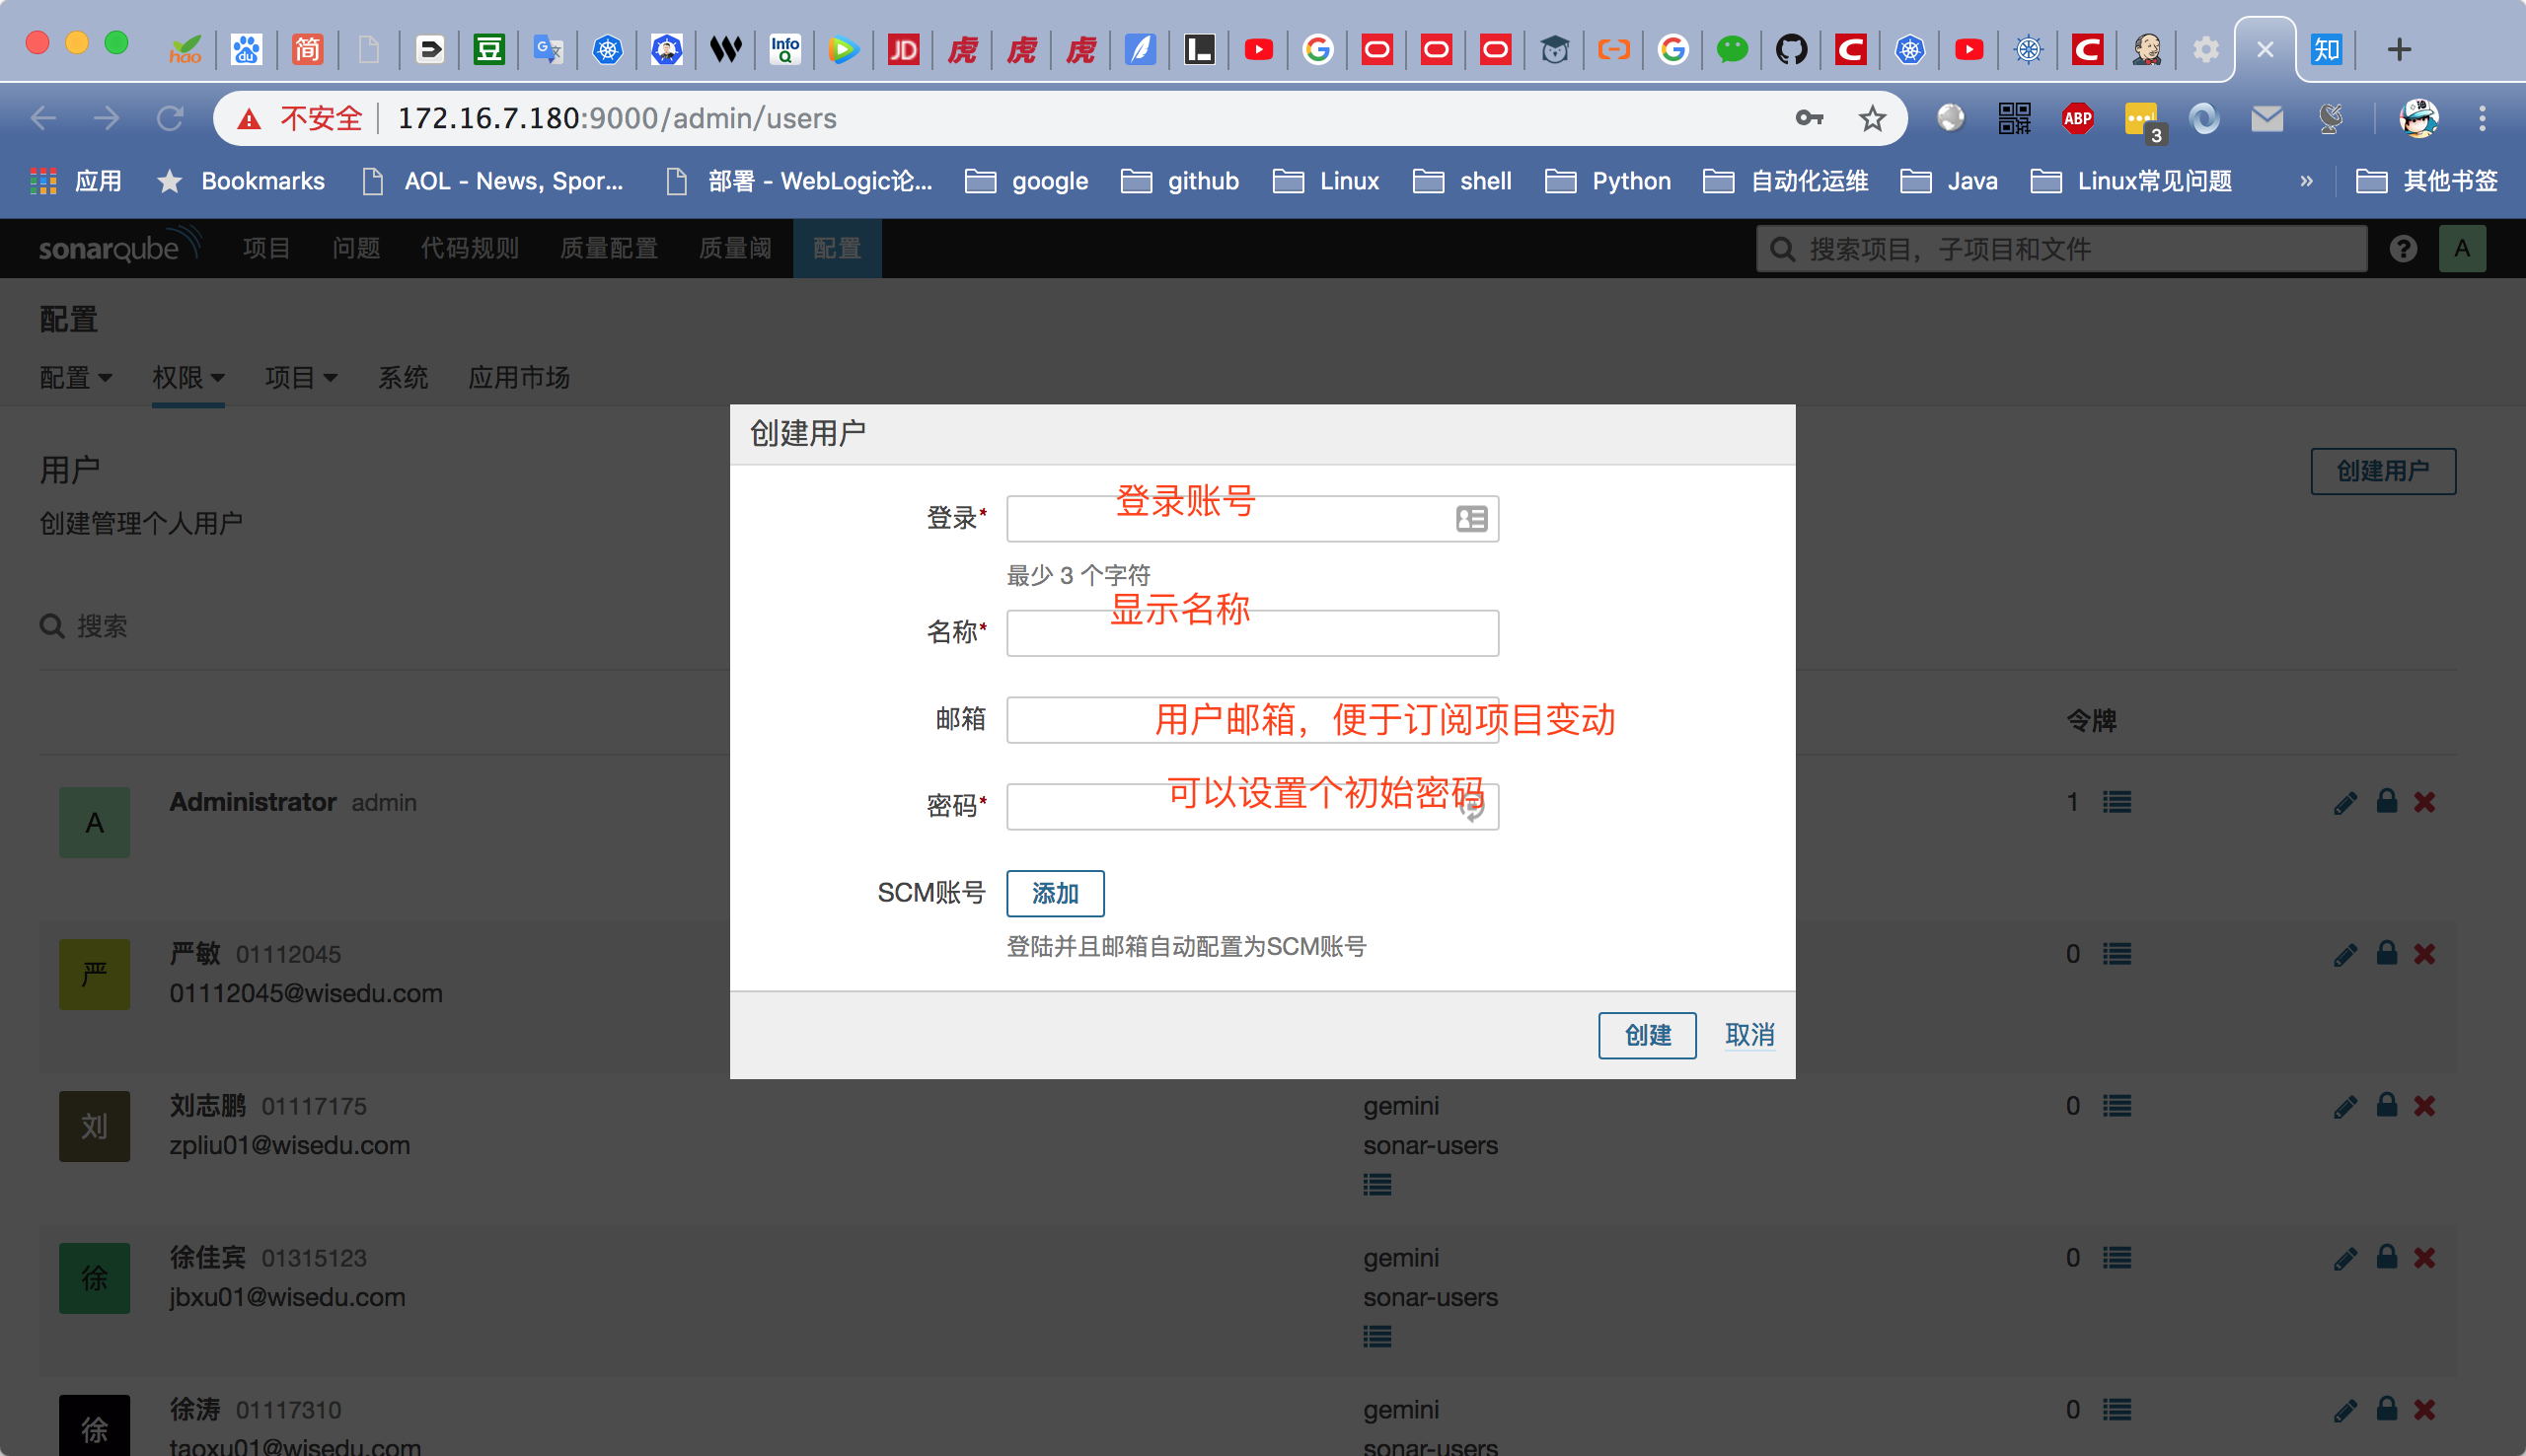This screenshot has width=2526, height=1456.
Task: Click the AdBlock Plus extension icon
Action: [2077, 119]
